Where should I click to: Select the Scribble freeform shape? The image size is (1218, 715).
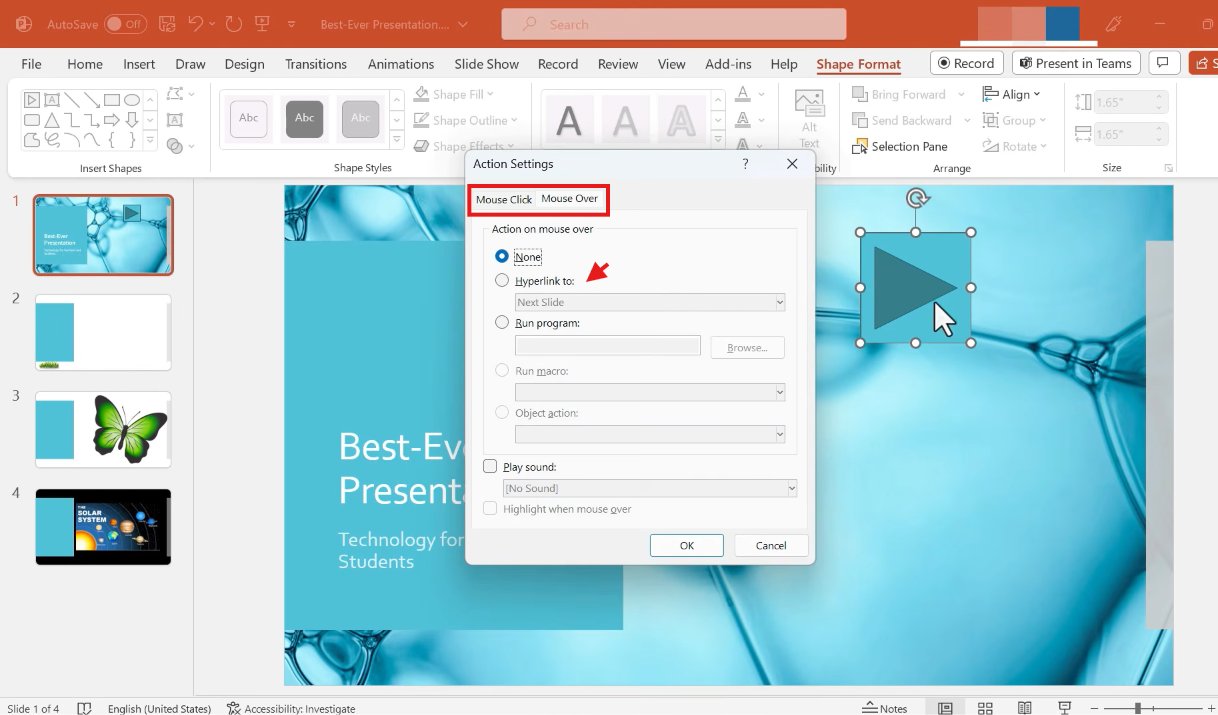tap(52, 140)
